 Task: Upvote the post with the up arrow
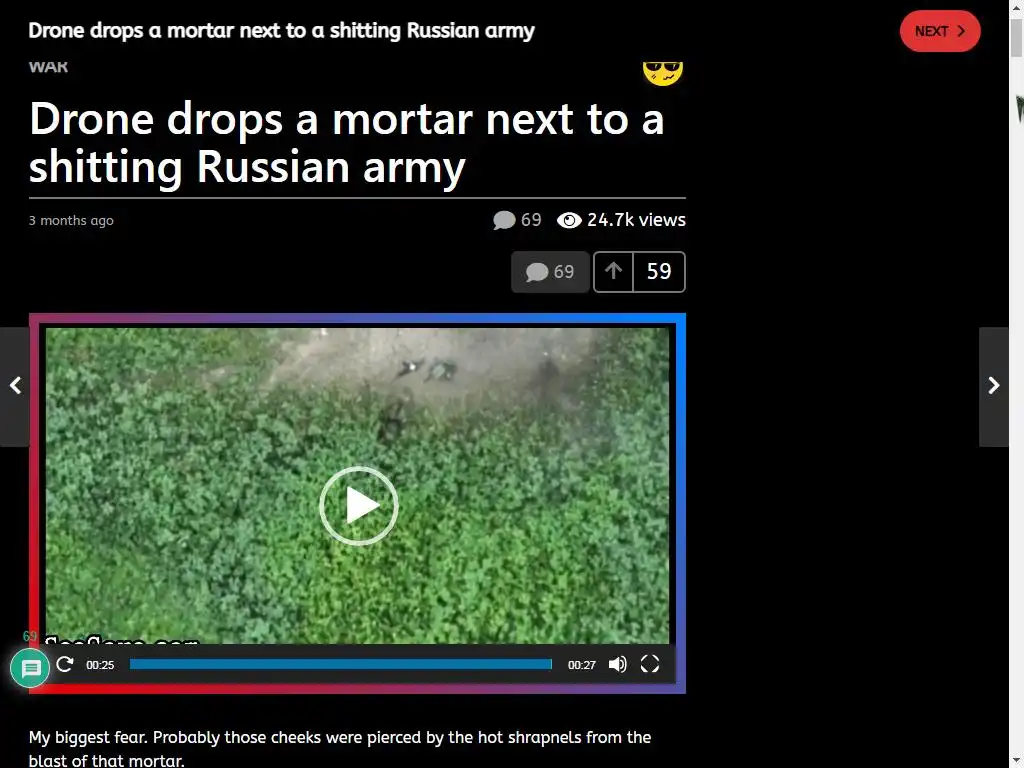tap(613, 271)
